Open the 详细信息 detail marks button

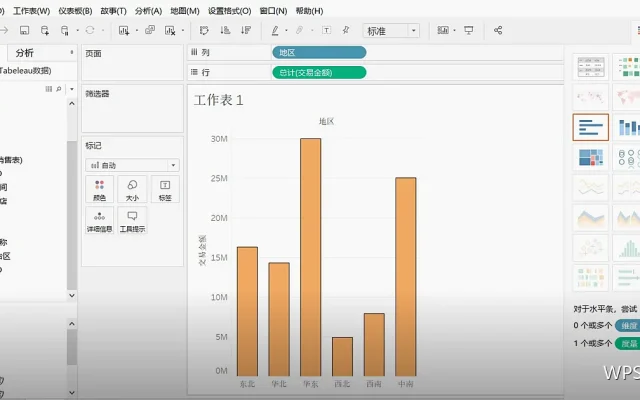pos(100,220)
